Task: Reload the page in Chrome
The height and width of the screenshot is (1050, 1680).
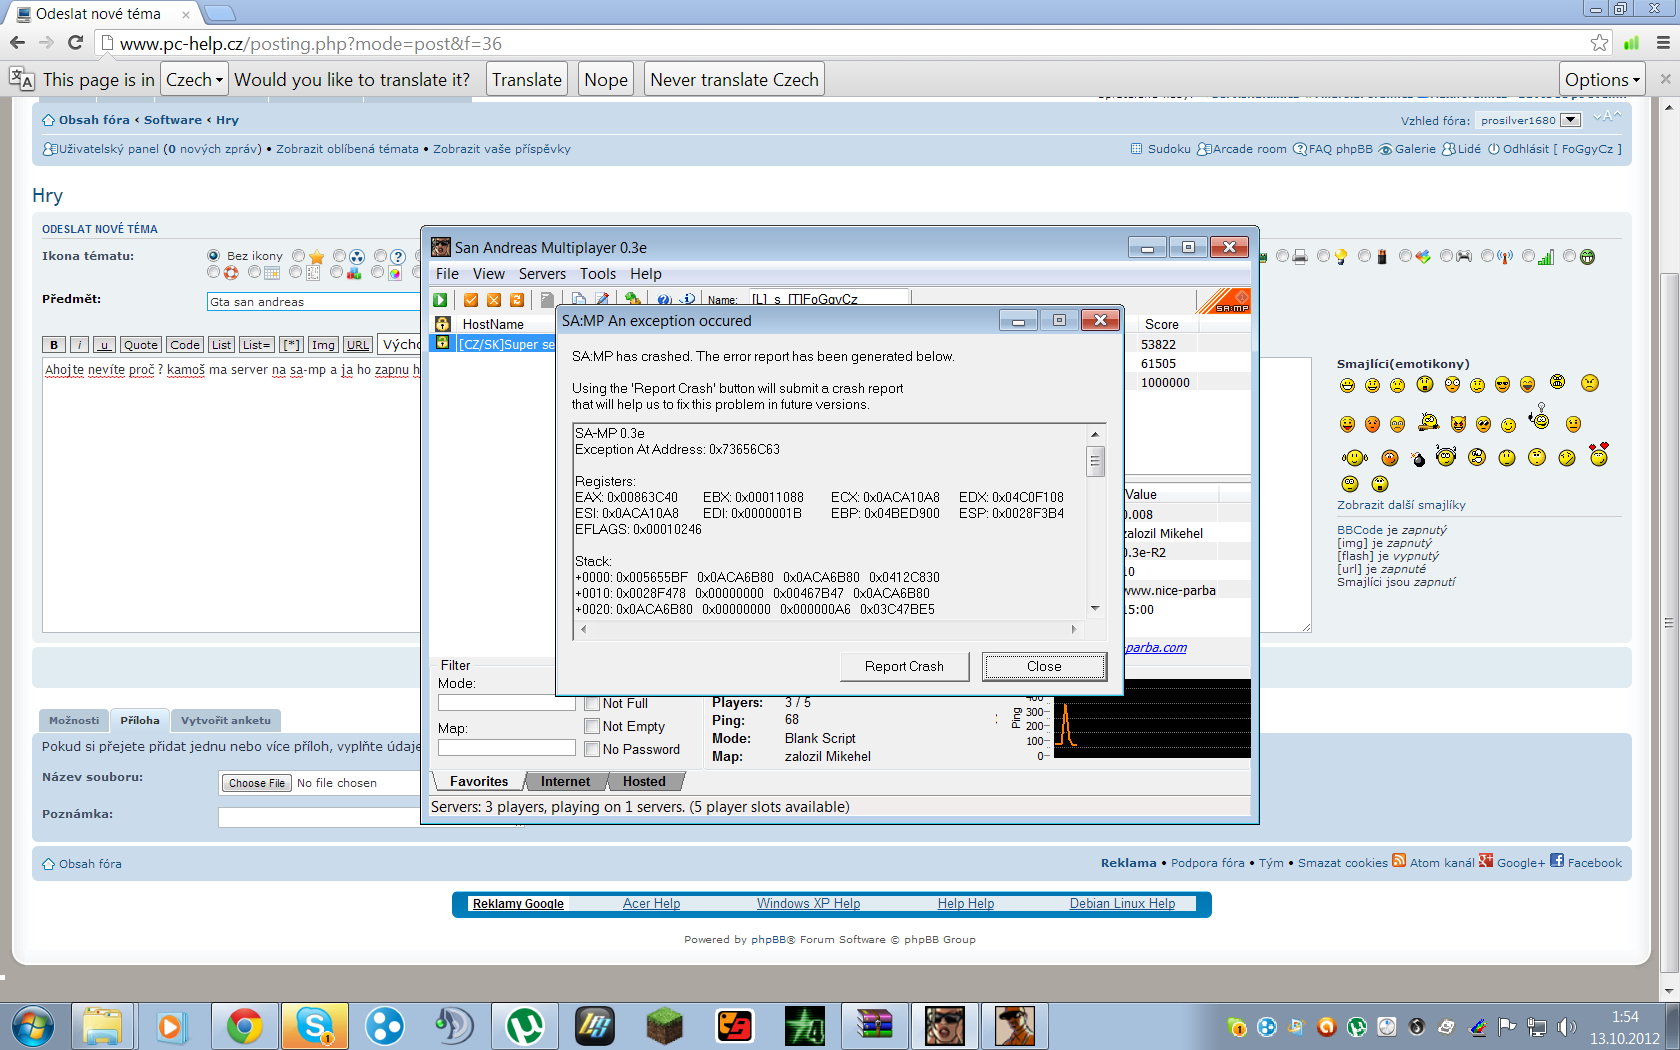Action: pyautogui.click(x=75, y=43)
